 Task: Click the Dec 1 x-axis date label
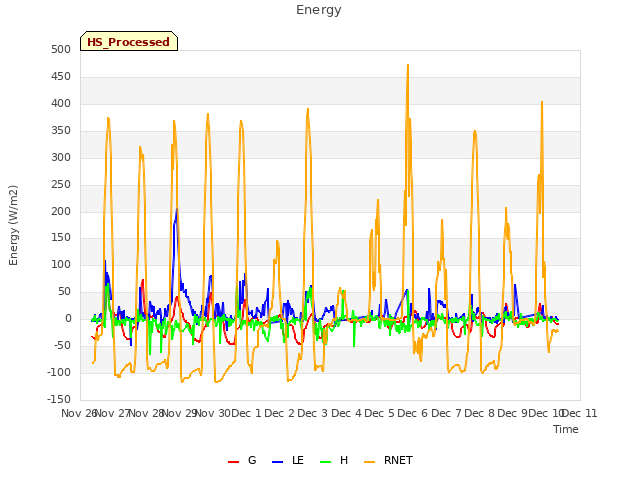click(247, 413)
